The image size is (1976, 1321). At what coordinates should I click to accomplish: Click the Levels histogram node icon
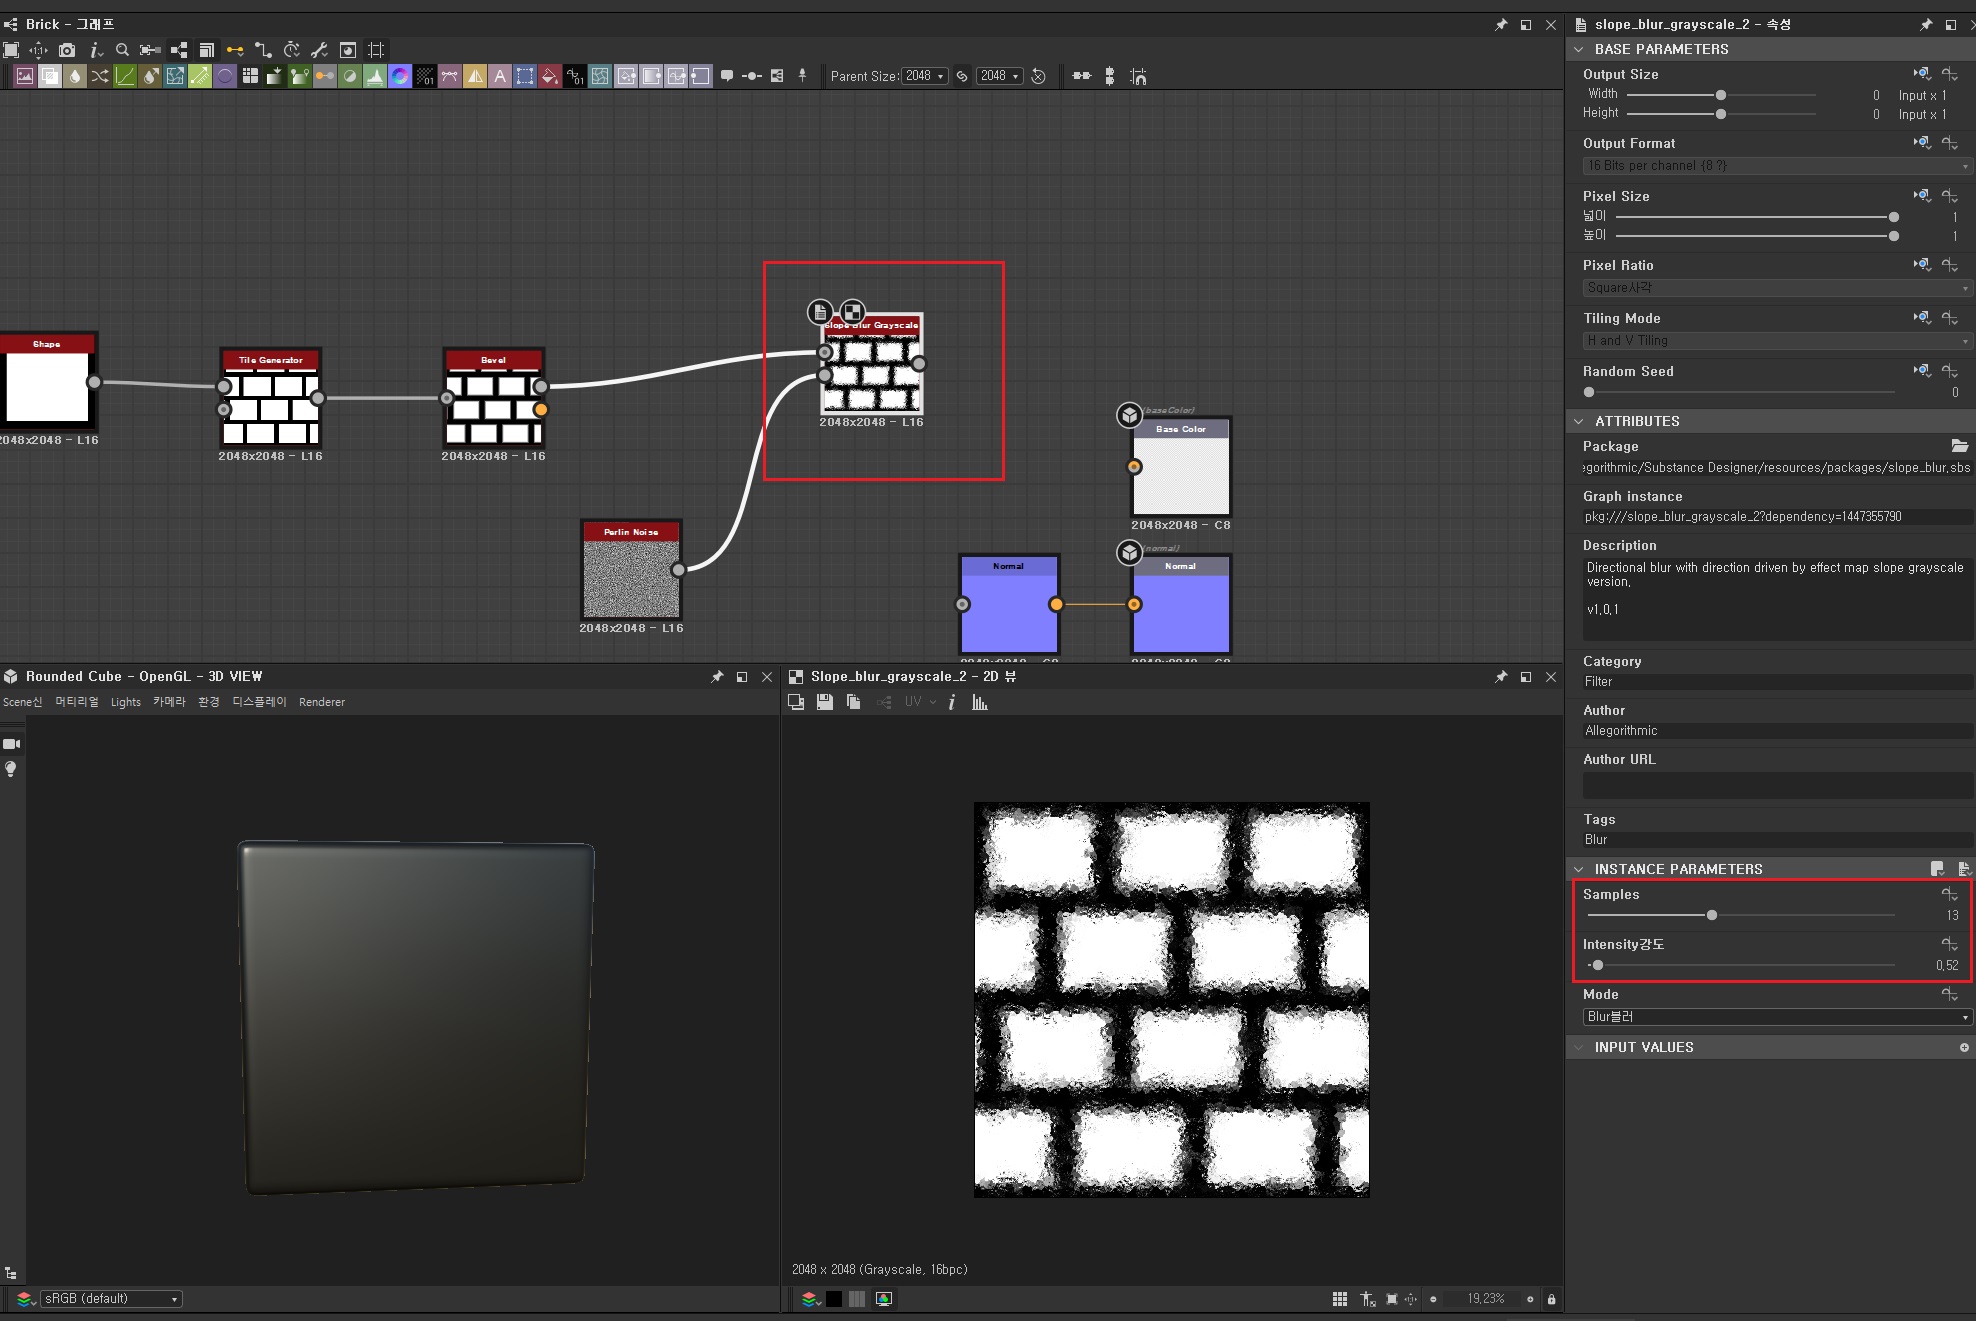tap(375, 76)
